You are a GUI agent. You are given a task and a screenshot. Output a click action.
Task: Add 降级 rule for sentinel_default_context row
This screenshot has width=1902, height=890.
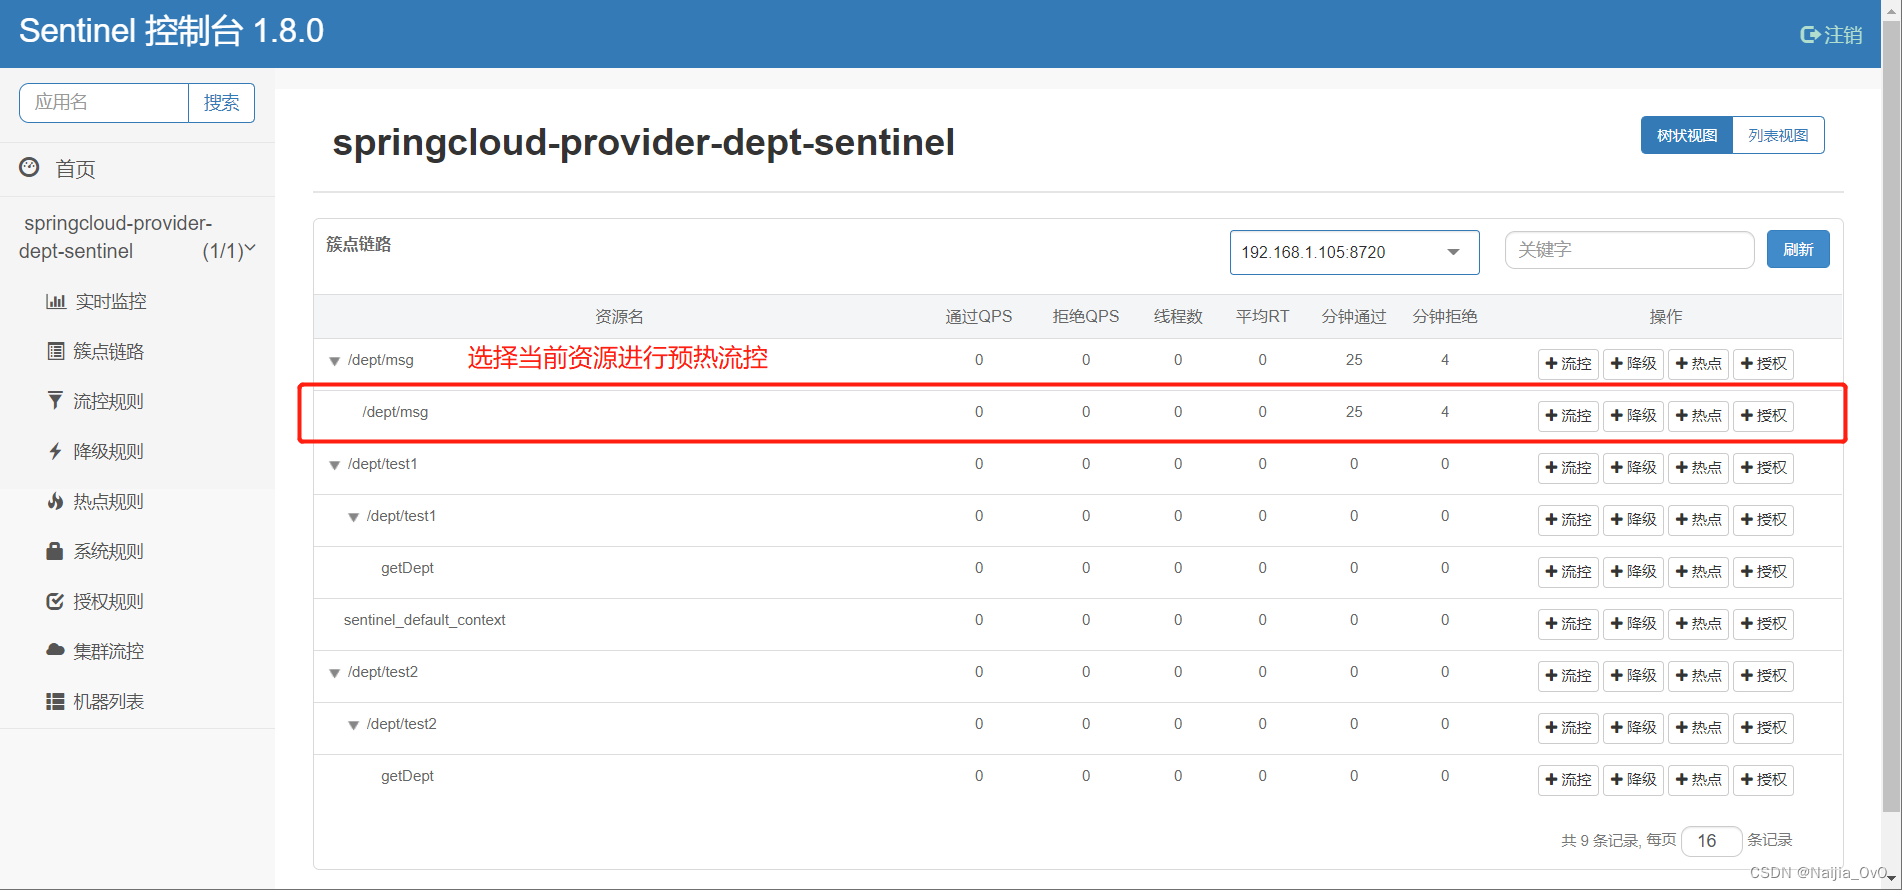(x=1633, y=623)
